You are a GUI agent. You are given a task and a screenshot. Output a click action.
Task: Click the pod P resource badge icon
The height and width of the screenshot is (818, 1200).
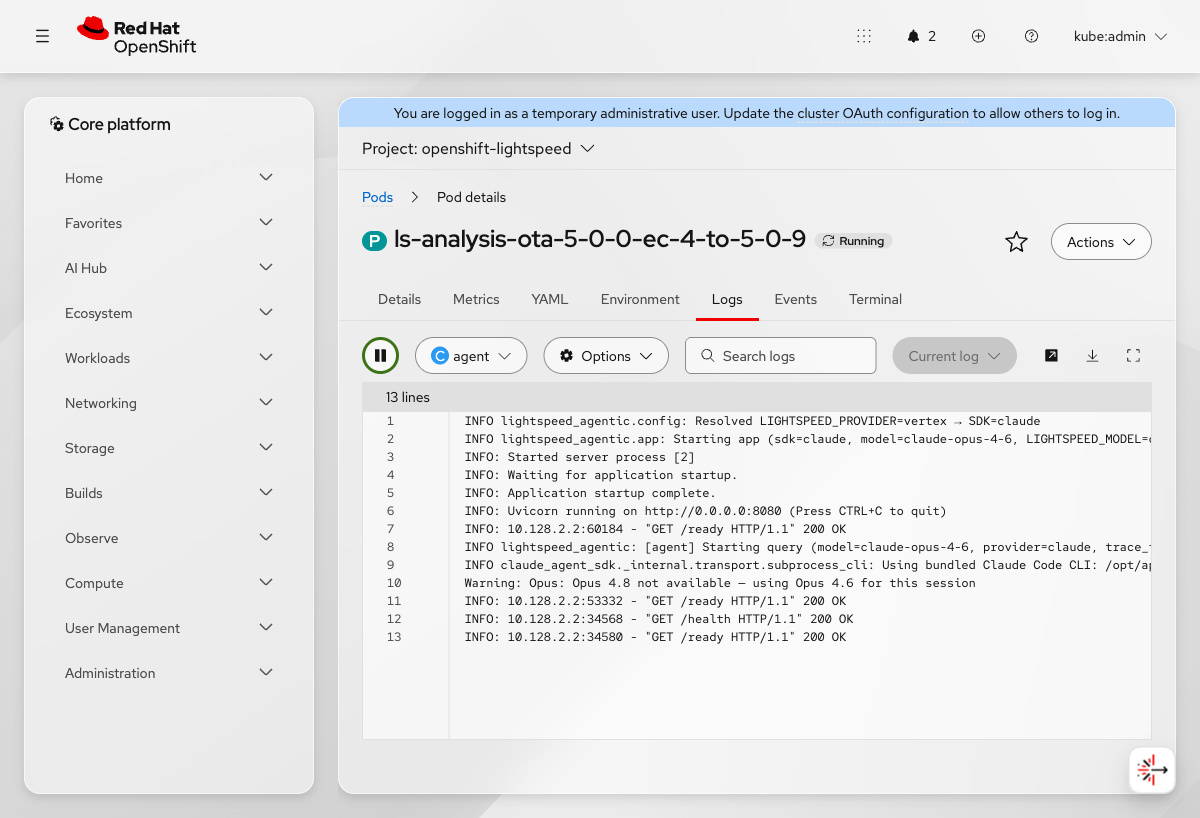click(374, 241)
